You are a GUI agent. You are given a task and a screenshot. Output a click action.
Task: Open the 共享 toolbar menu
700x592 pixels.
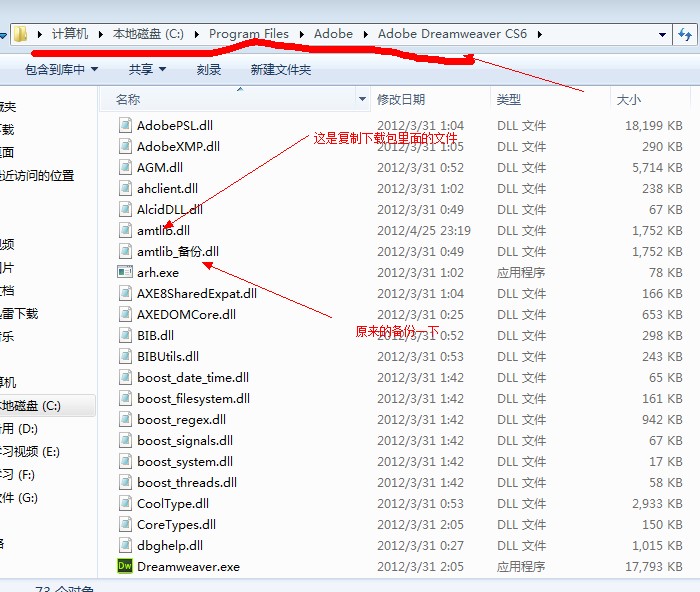pyautogui.click(x=147, y=70)
